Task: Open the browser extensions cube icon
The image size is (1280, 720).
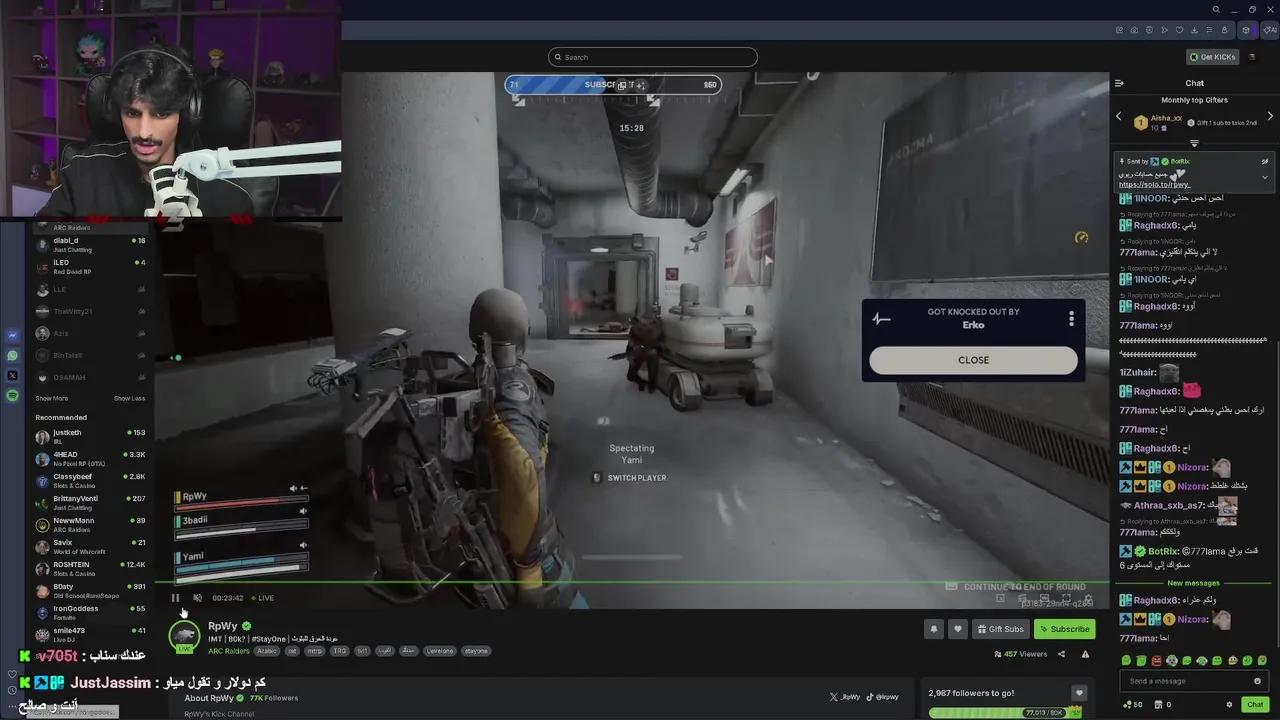Action: coord(1245,30)
